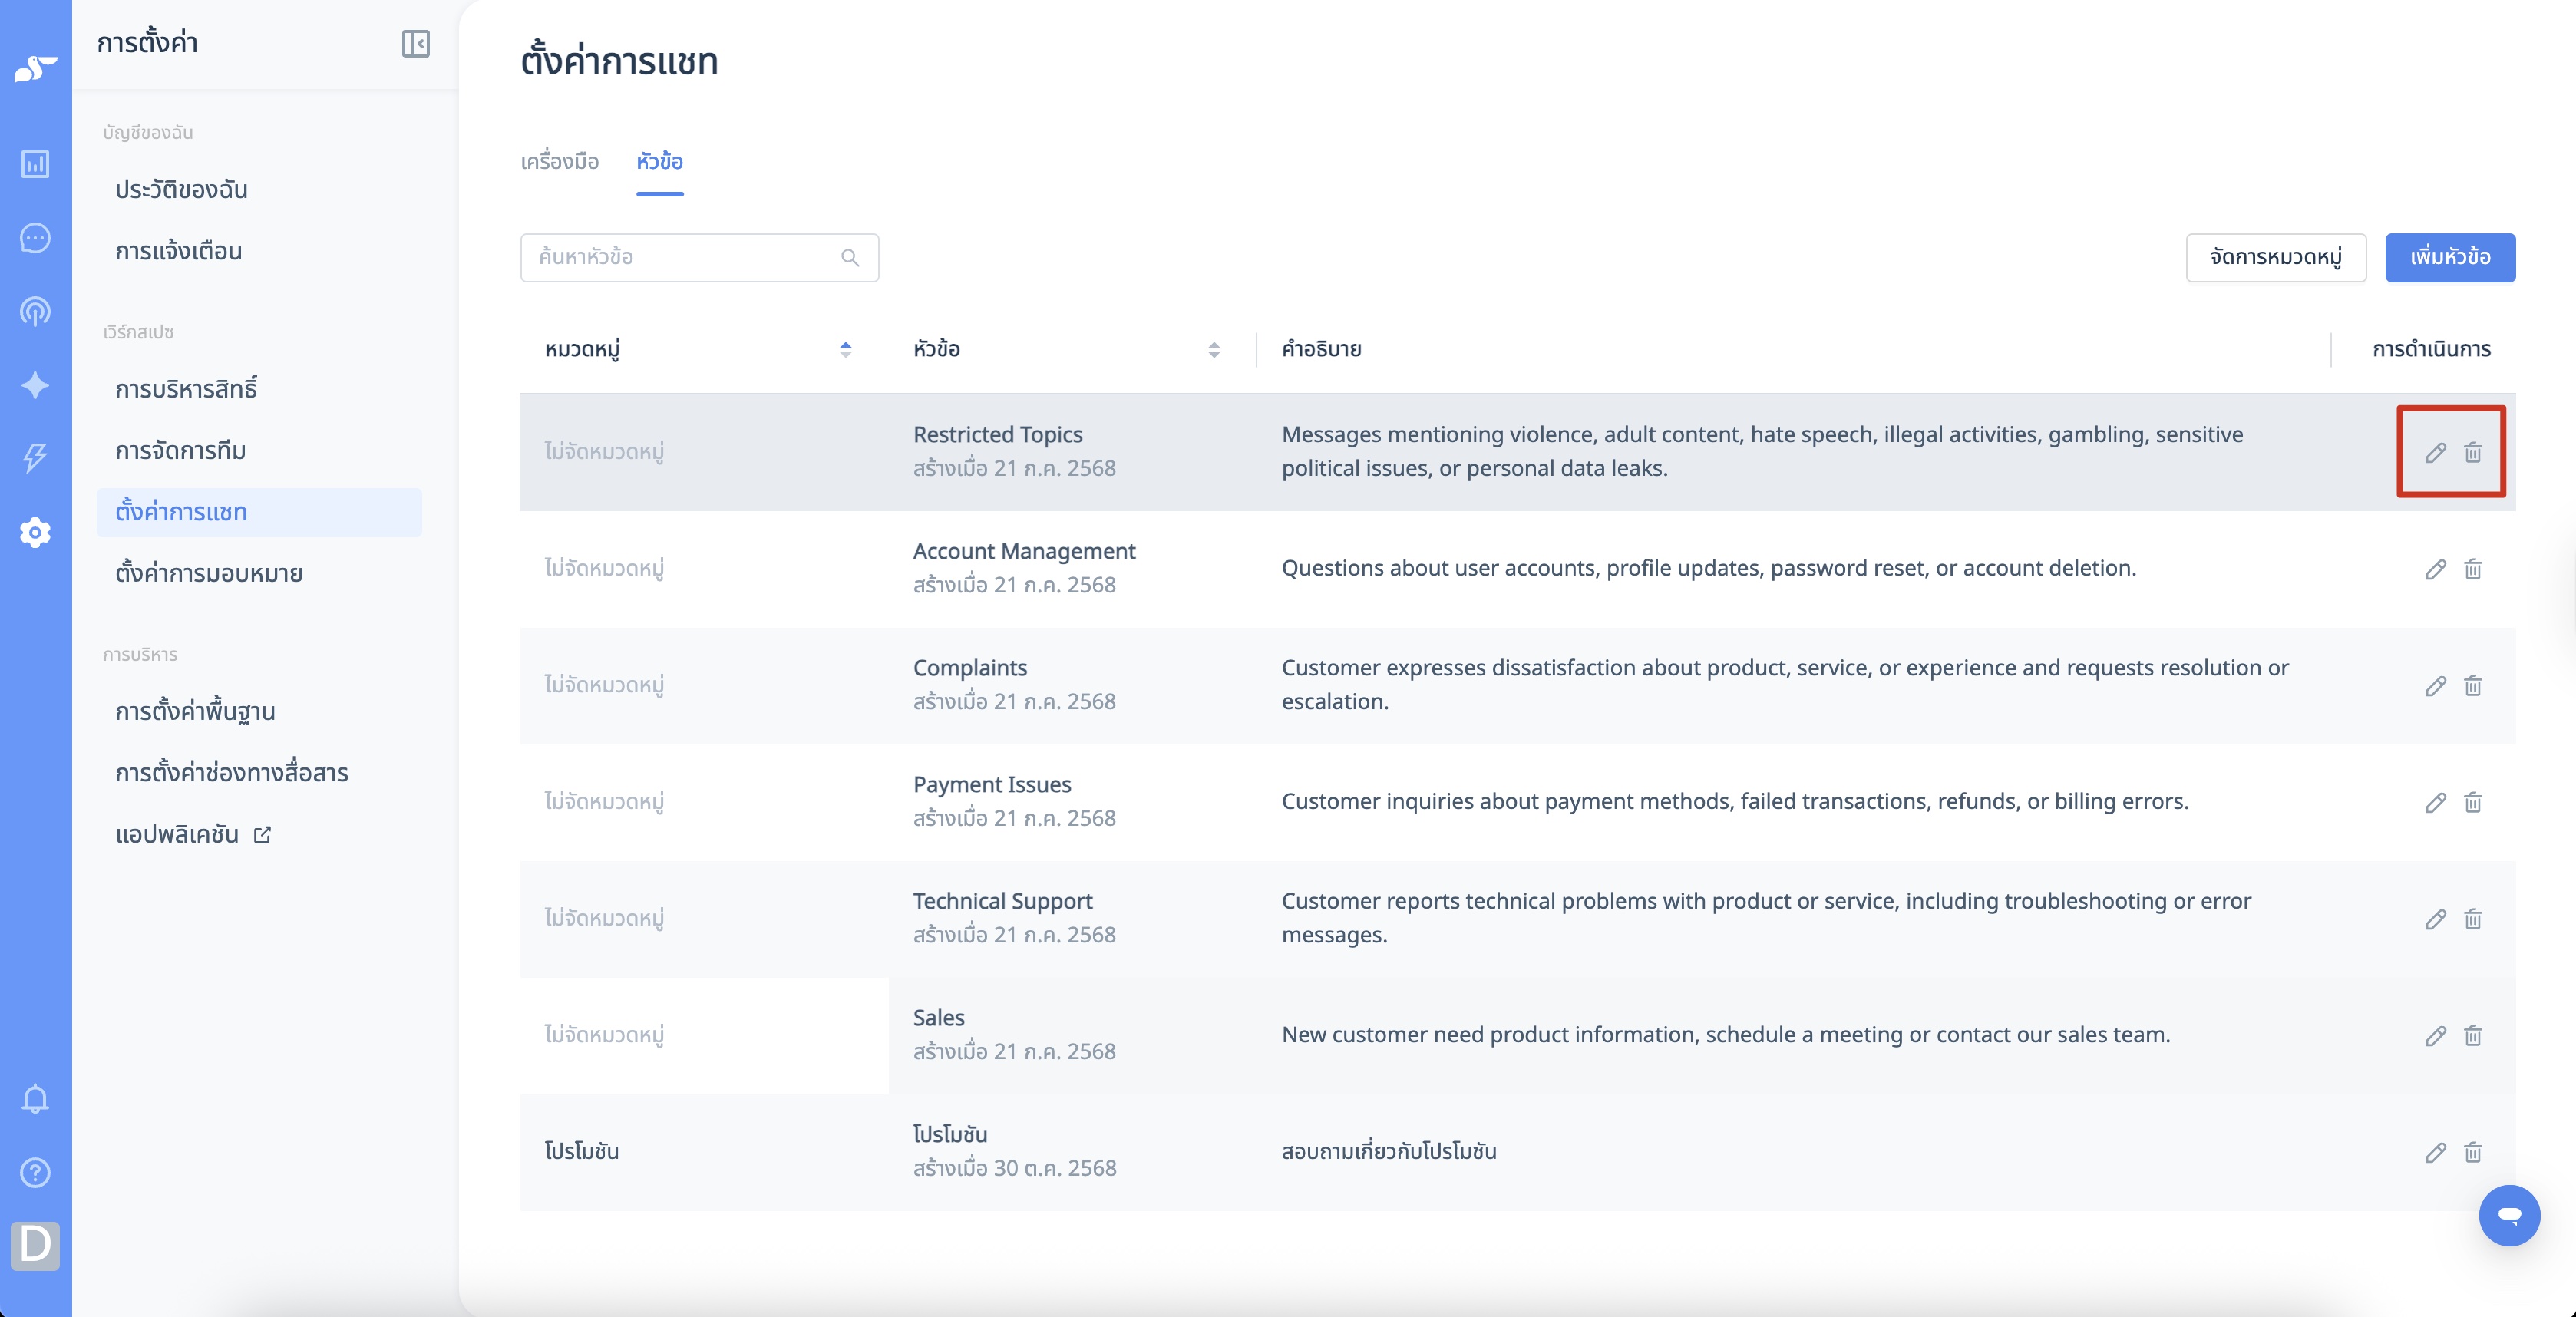2576x1317 pixels.
Task: Edit the Technical Support topic
Action: [2436, 919]
